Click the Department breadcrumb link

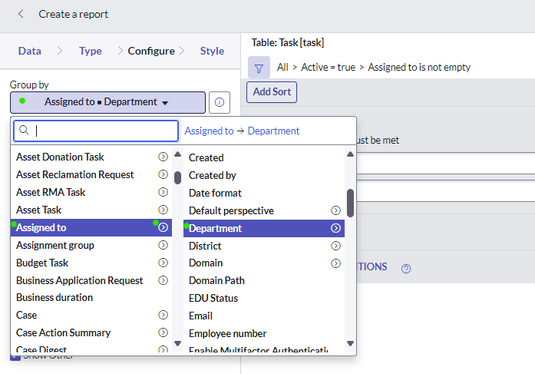(x=273, y=131)
